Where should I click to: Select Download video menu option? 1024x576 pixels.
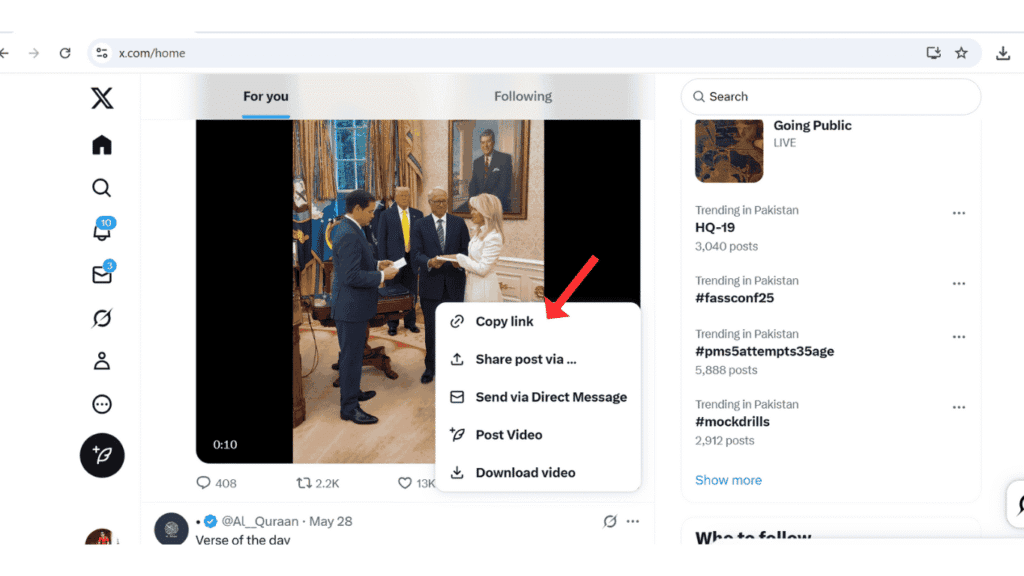click(x=525, y=473)
